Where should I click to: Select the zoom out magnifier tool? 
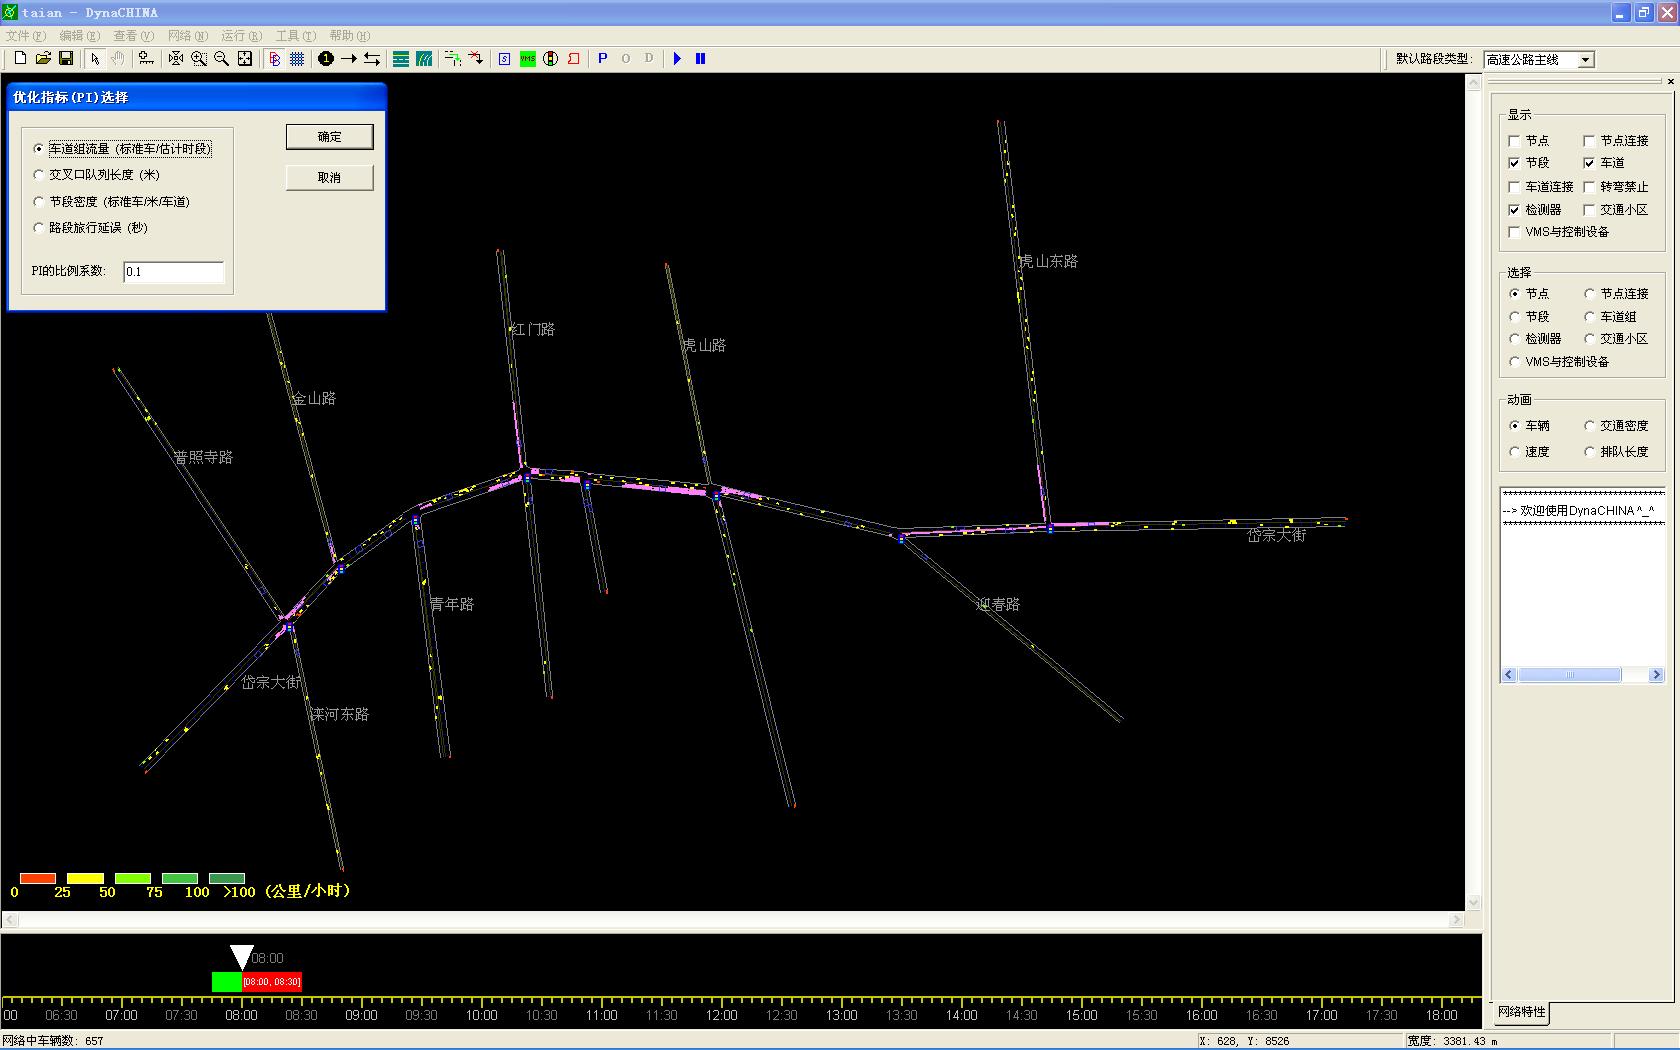(222, 59)
